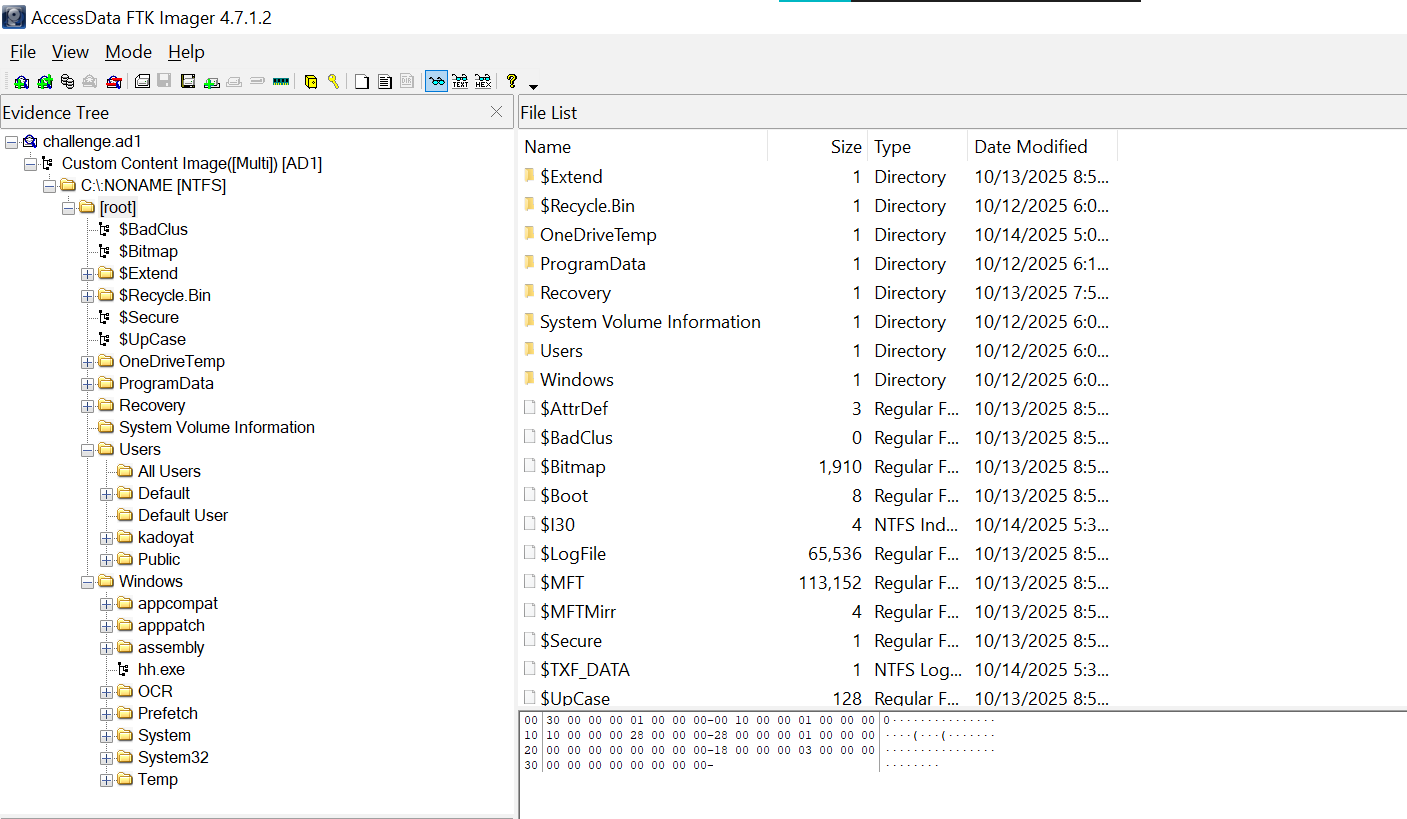Click inside the hex viewer pane
1407x819 pixels.
click(962, 764)
